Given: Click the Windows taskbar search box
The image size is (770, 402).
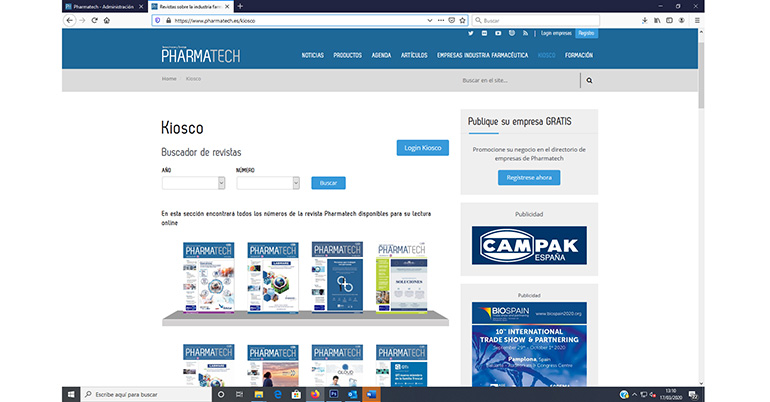Looking at the screenshot, I should click(x=146, y=394).
